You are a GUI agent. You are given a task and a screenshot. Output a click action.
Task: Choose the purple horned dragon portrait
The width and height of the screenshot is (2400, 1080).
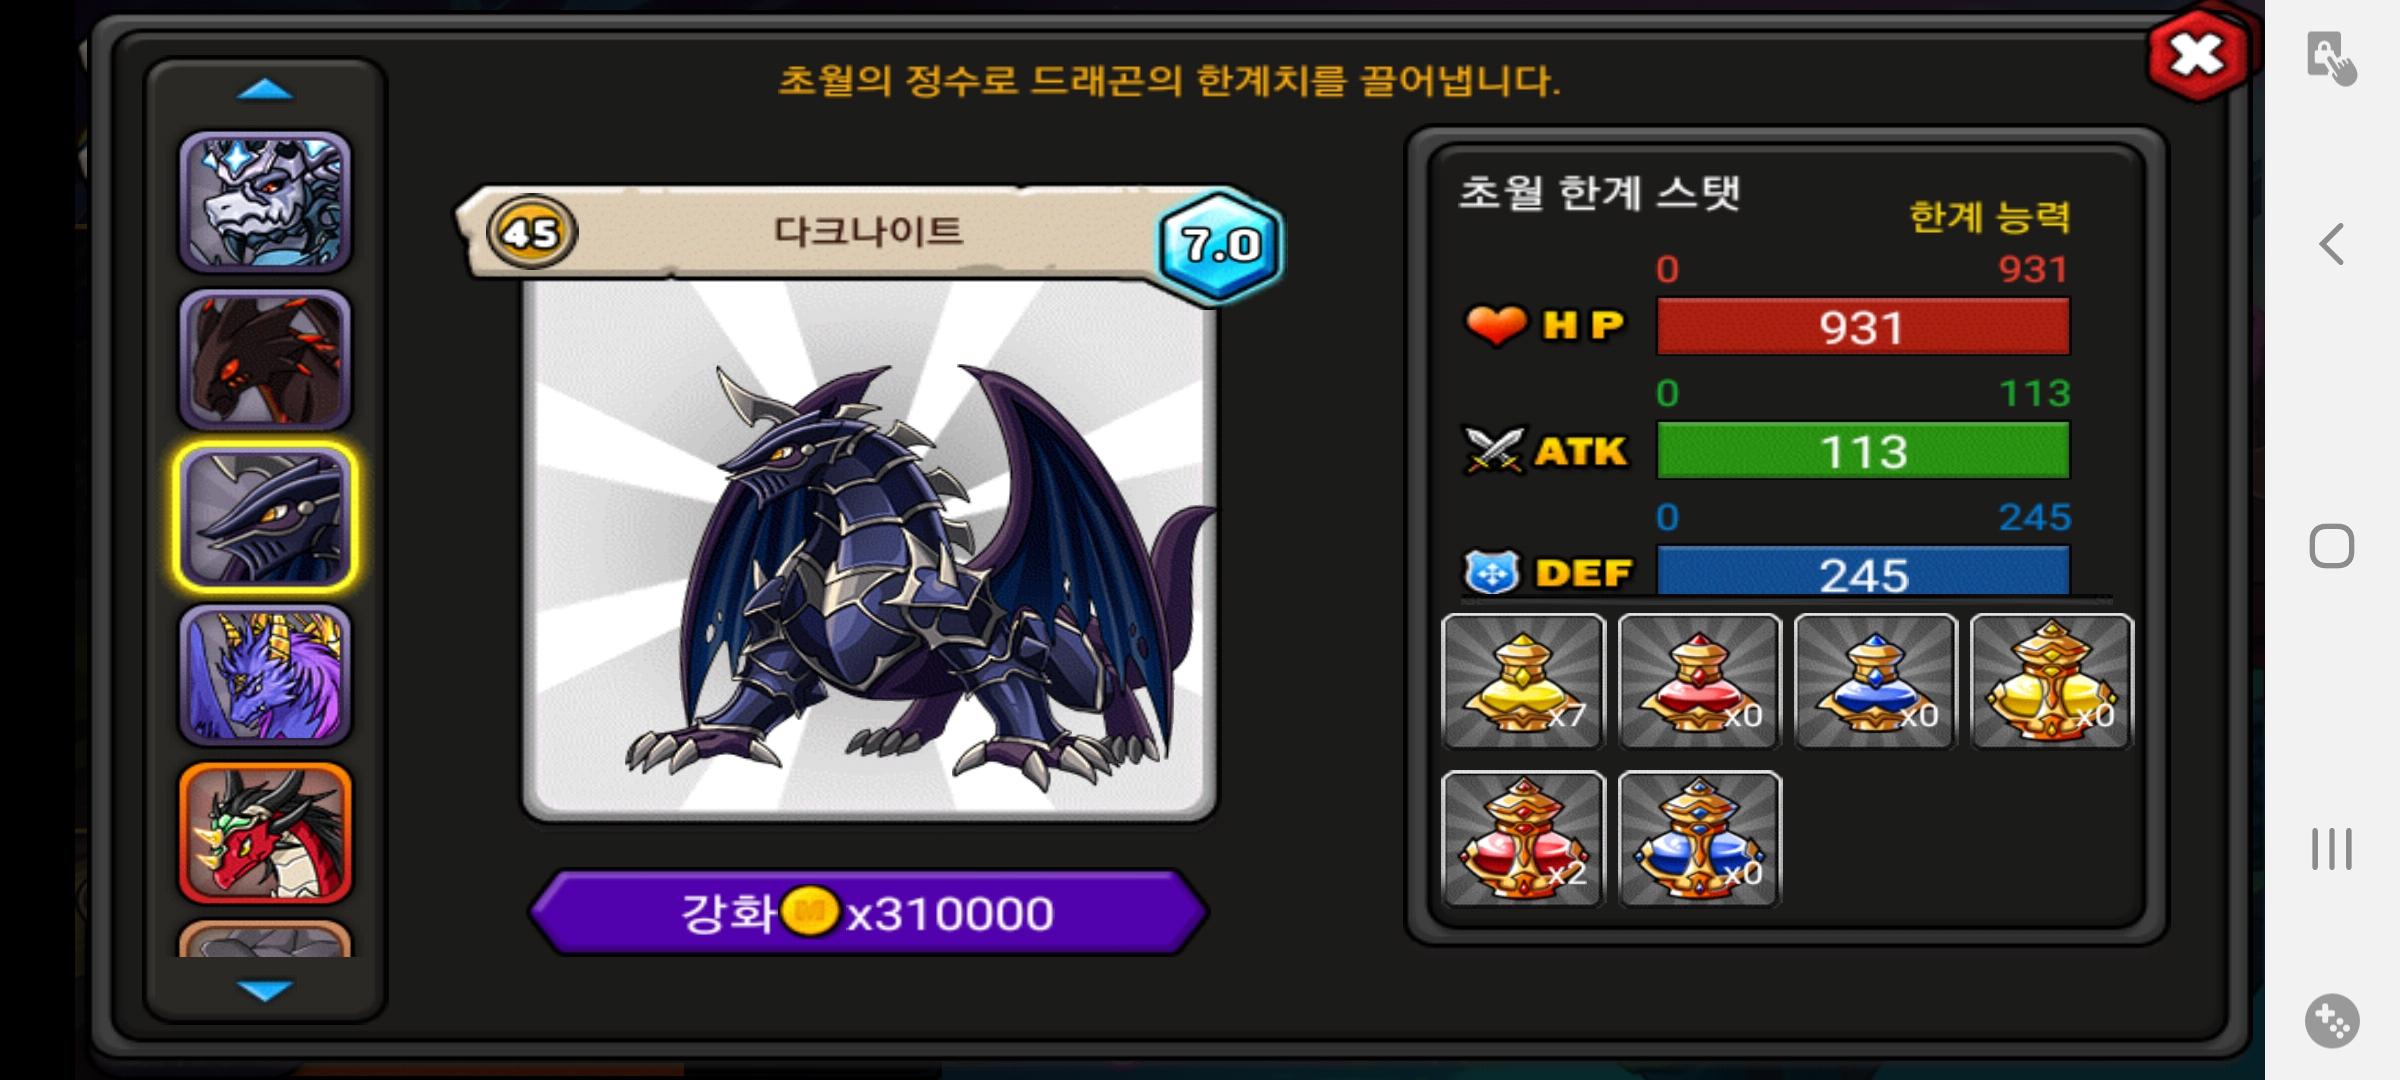click(265, 675)
